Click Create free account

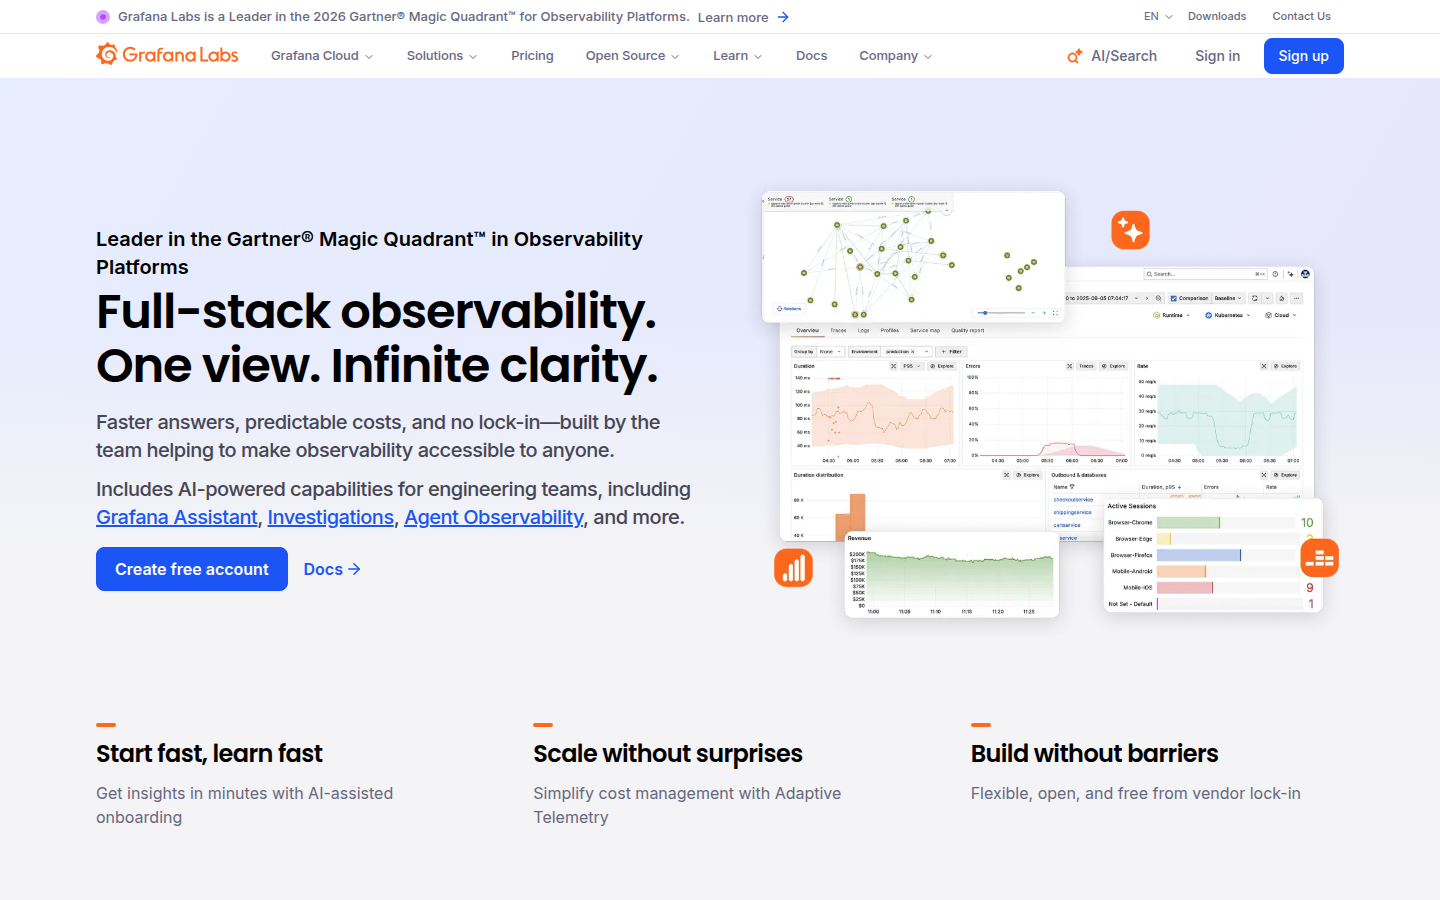pos(192,569)
